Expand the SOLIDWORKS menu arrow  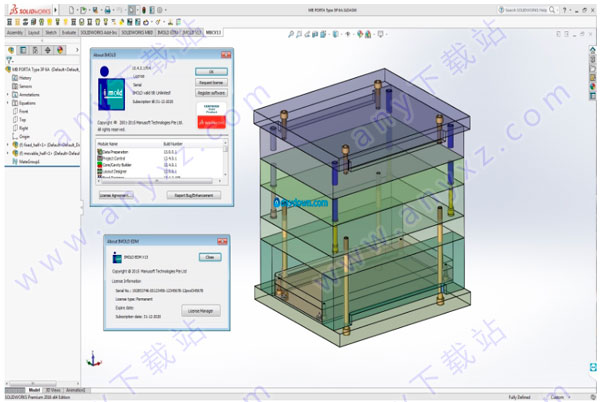[55, 10]
